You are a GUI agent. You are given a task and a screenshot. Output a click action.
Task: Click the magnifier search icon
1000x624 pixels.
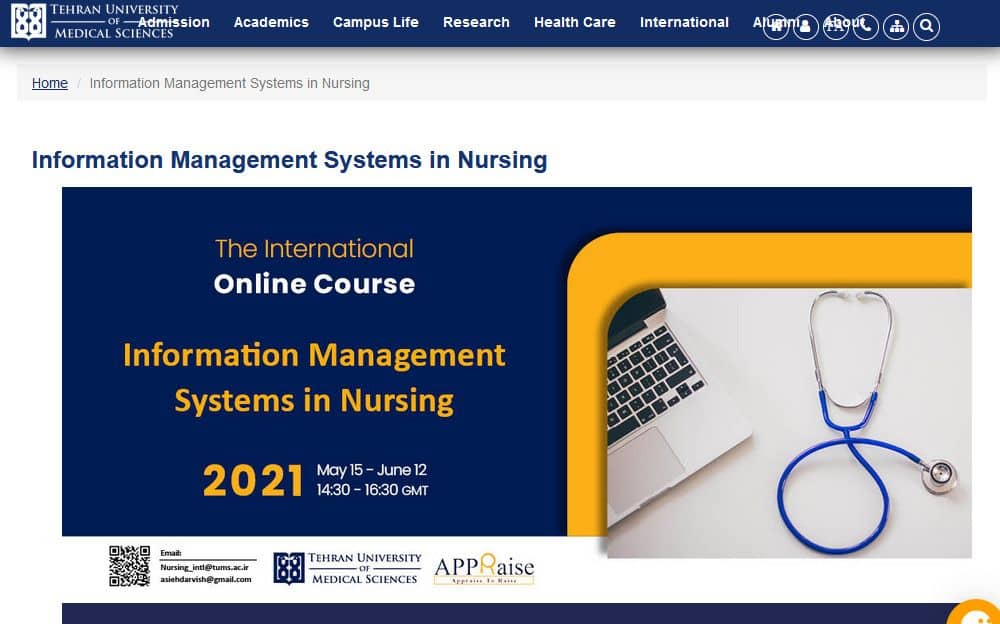(x=926, y=27)
